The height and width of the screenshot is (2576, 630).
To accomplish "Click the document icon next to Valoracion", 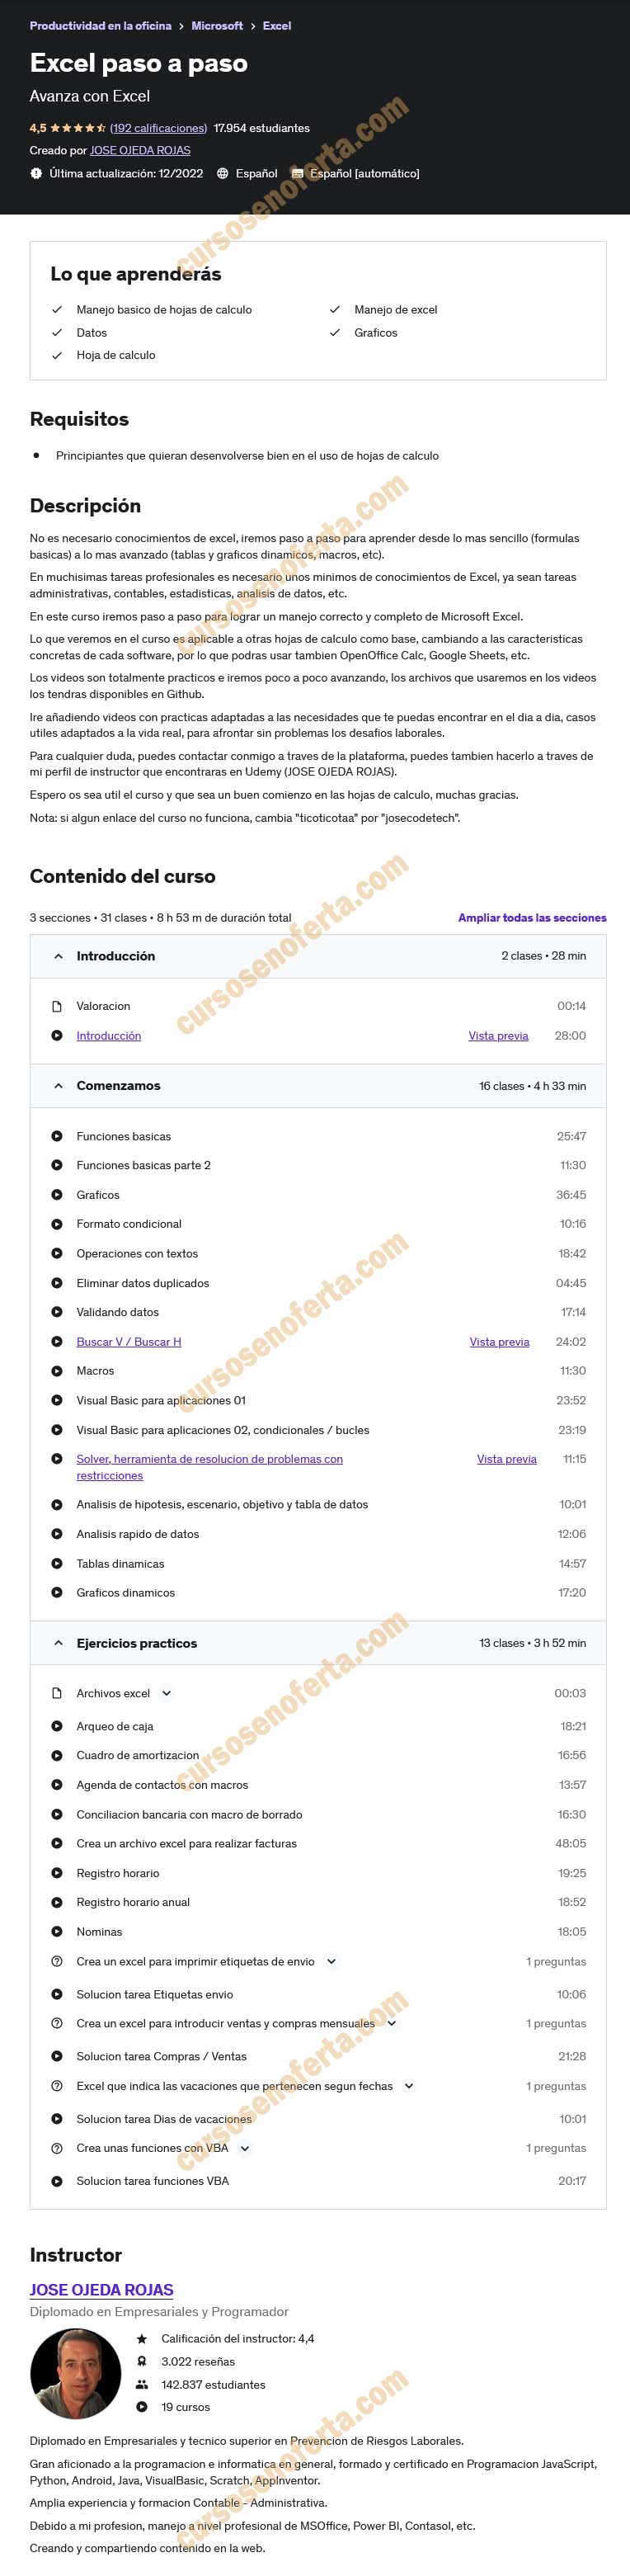I will (57, 1006).
